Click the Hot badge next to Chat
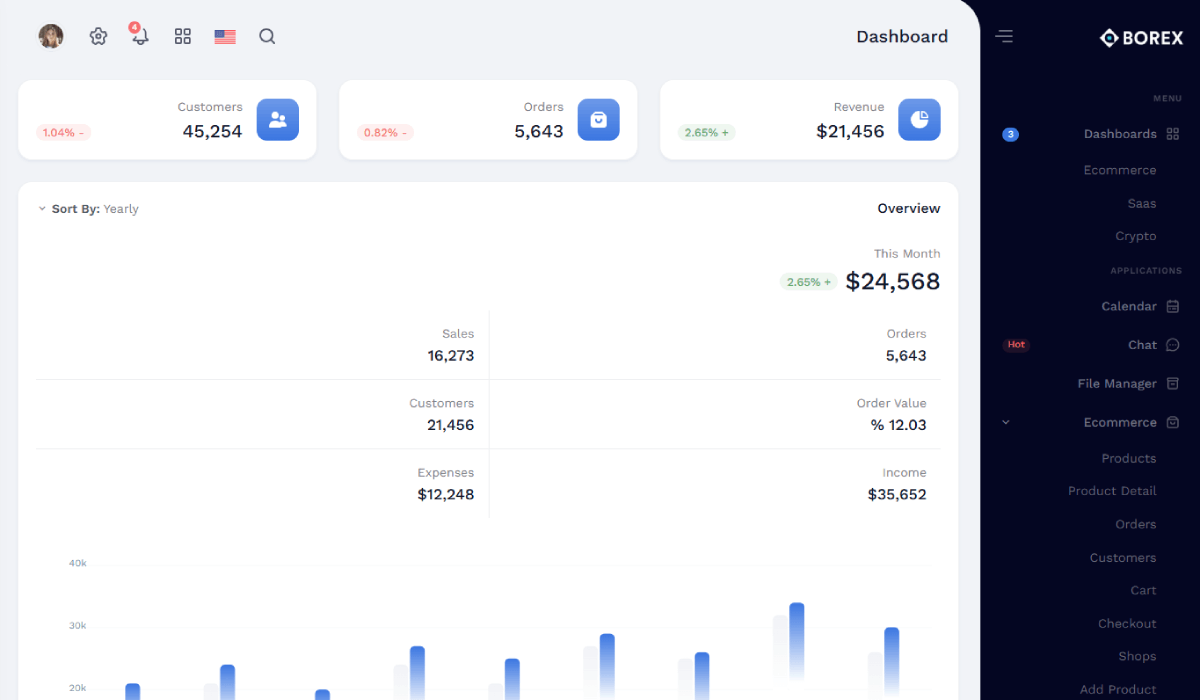Image resolution: width=1200 pixels, height=700 pixels. (x=1016, y=345)
